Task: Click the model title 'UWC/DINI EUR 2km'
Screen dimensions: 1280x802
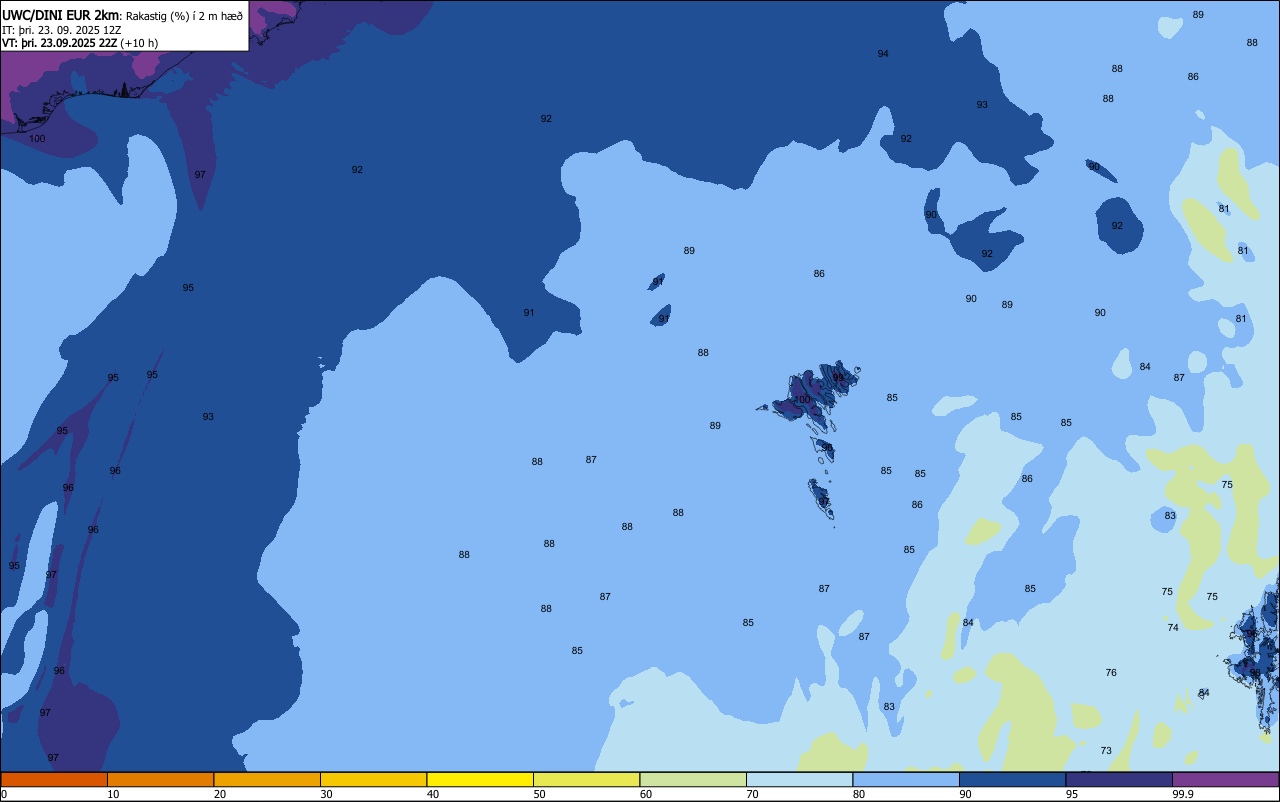Action: (60, 15)
